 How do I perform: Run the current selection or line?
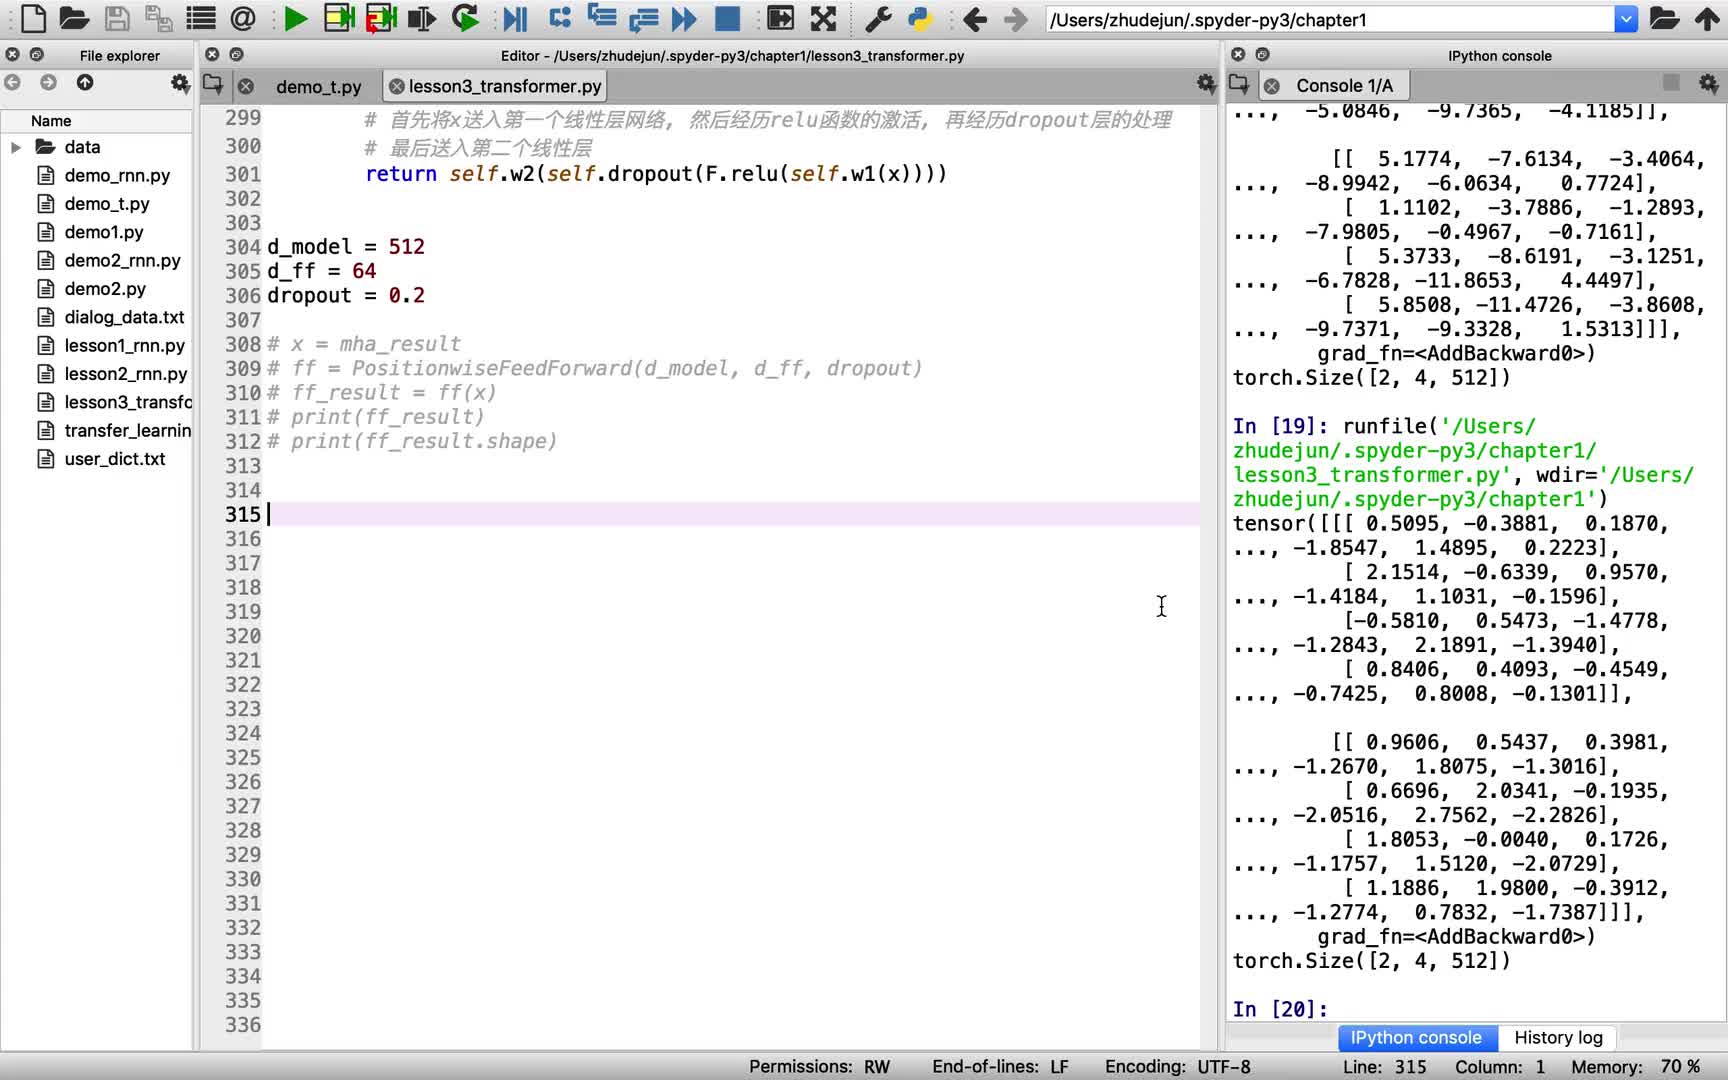[x=422, y=18]
